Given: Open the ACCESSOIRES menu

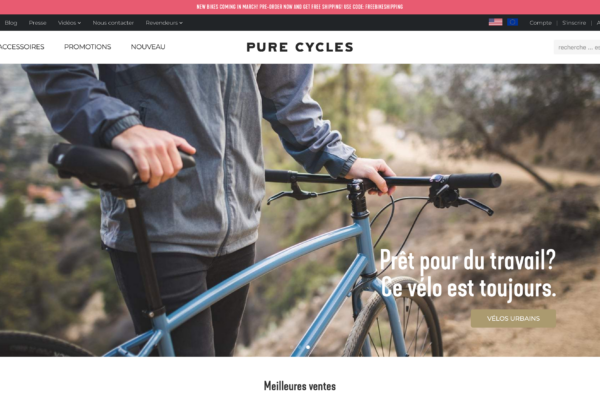Looking at the screenshot, I should coord(22,47).
